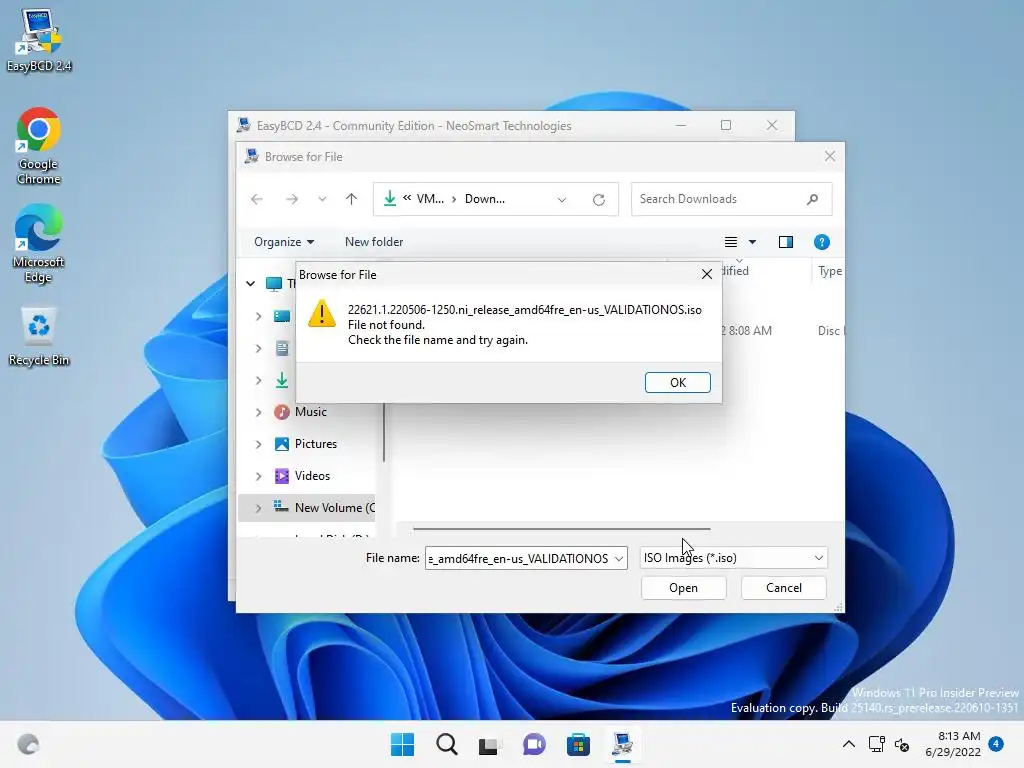The height and width of the screenshot is (768, 1024).
Task: Open Google Chrome desktop shortcut
Action: [x=39, y=146]
